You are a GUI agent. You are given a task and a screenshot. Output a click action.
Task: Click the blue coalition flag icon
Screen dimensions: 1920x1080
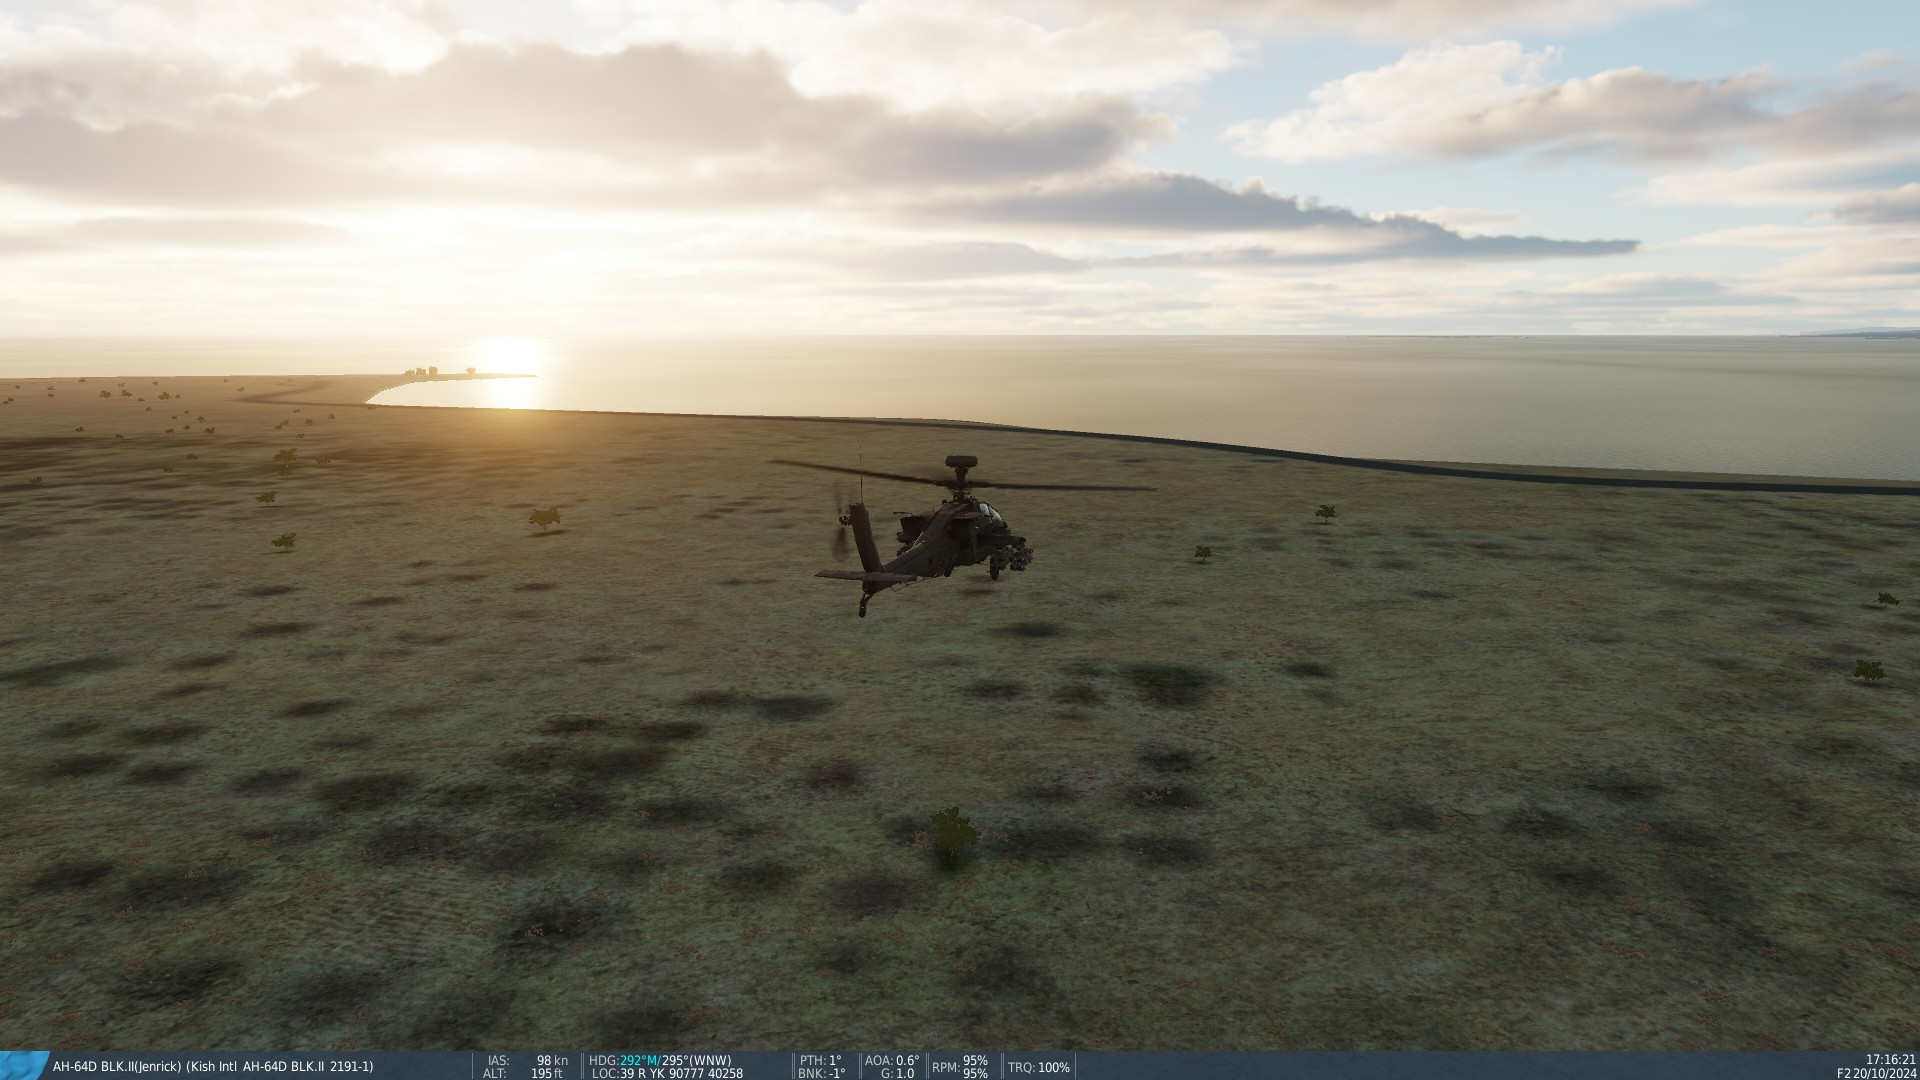tap(24, 1065)
